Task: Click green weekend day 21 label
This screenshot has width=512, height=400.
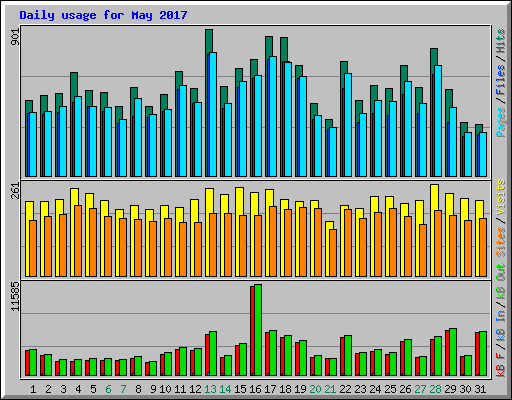Action: (330, 389)
